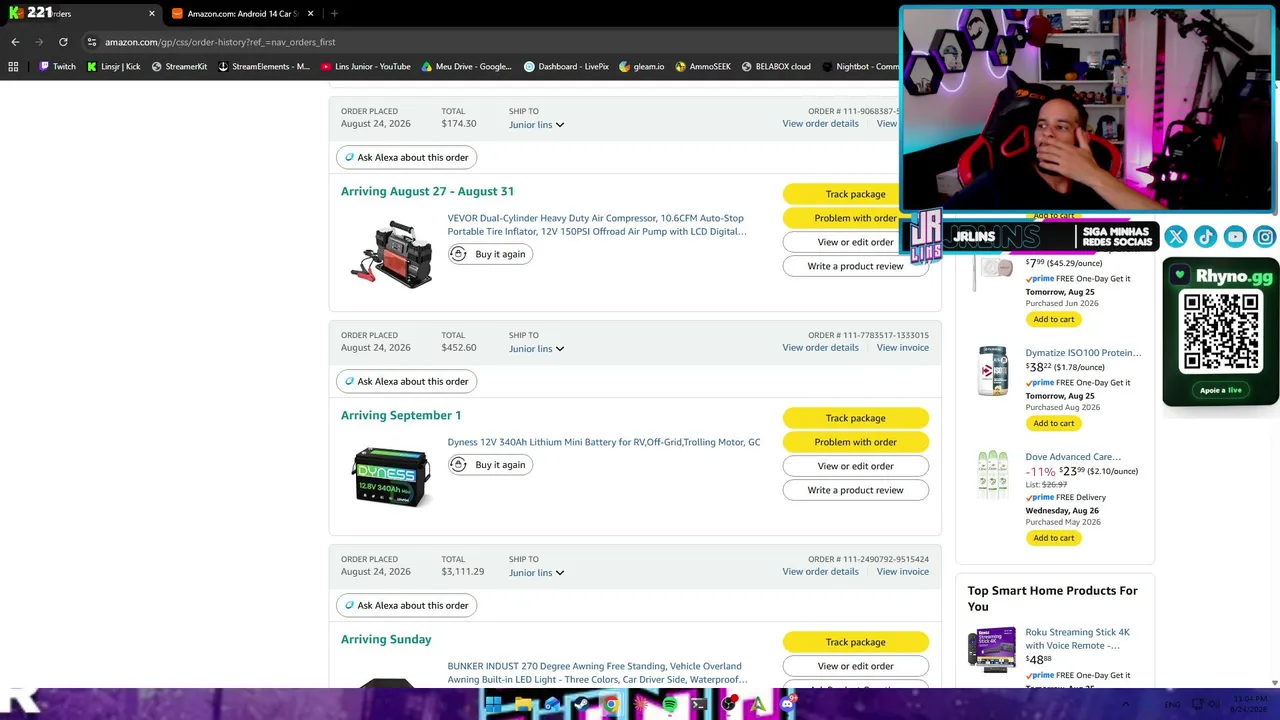The height and width of the screenshot is (720, 1280).
Task: View invoice for the $452.60 order
Action: point(902,348)
